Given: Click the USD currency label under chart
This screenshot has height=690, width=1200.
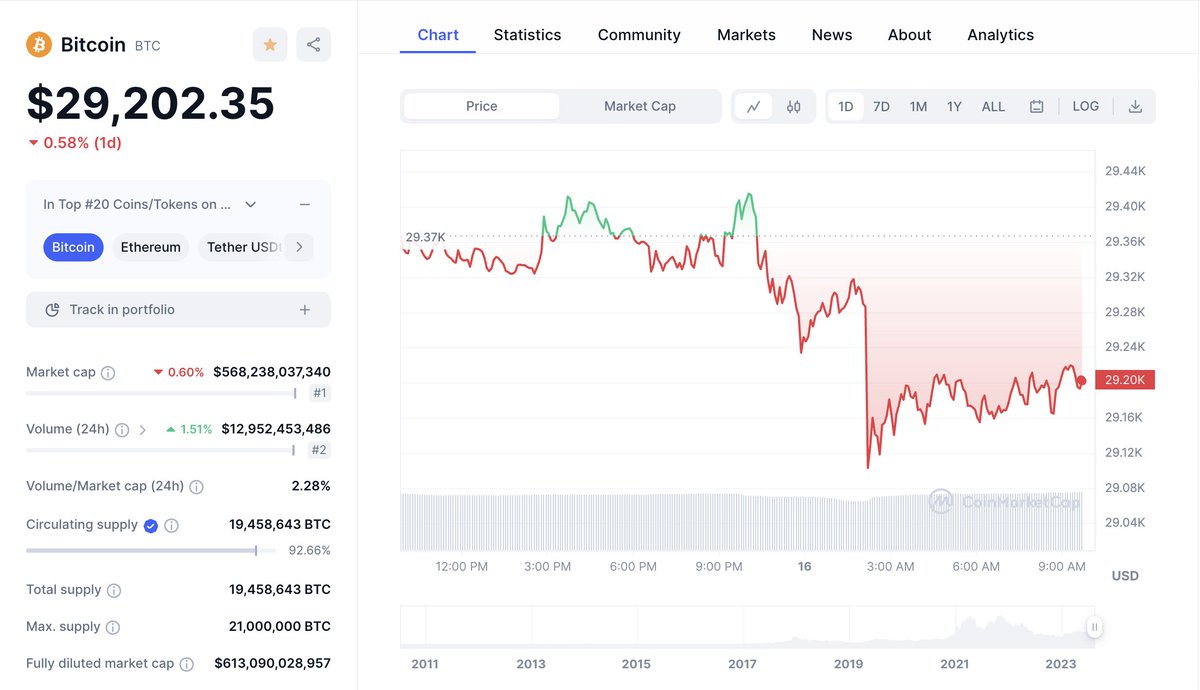Looking at the screenshot, I should pos(1125,576).
